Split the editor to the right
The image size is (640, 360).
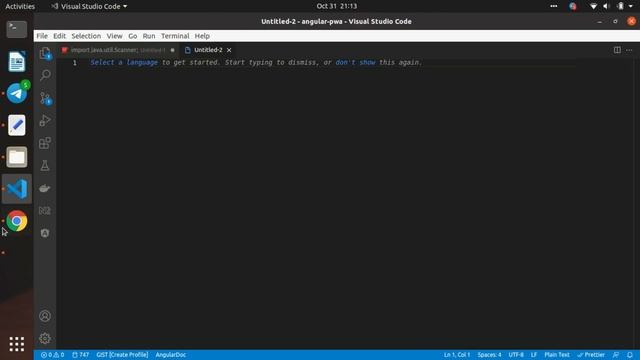pyautogui.click(x=617, y=50)
